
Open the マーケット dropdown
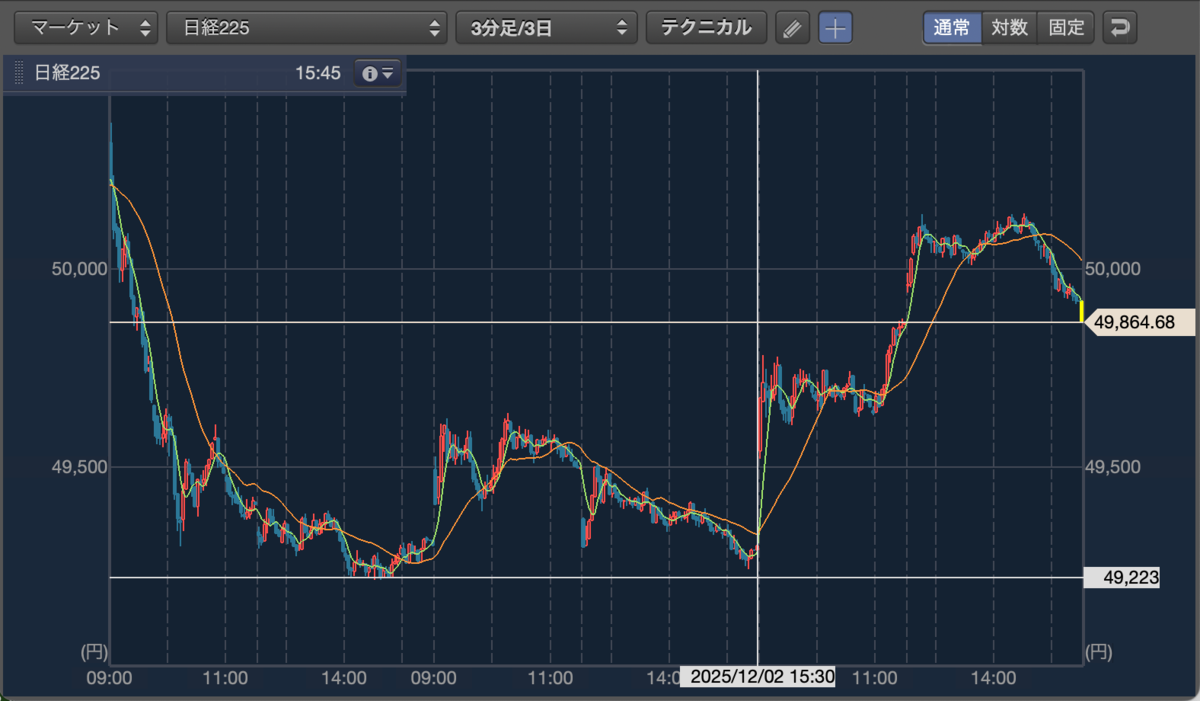point(86,28)
